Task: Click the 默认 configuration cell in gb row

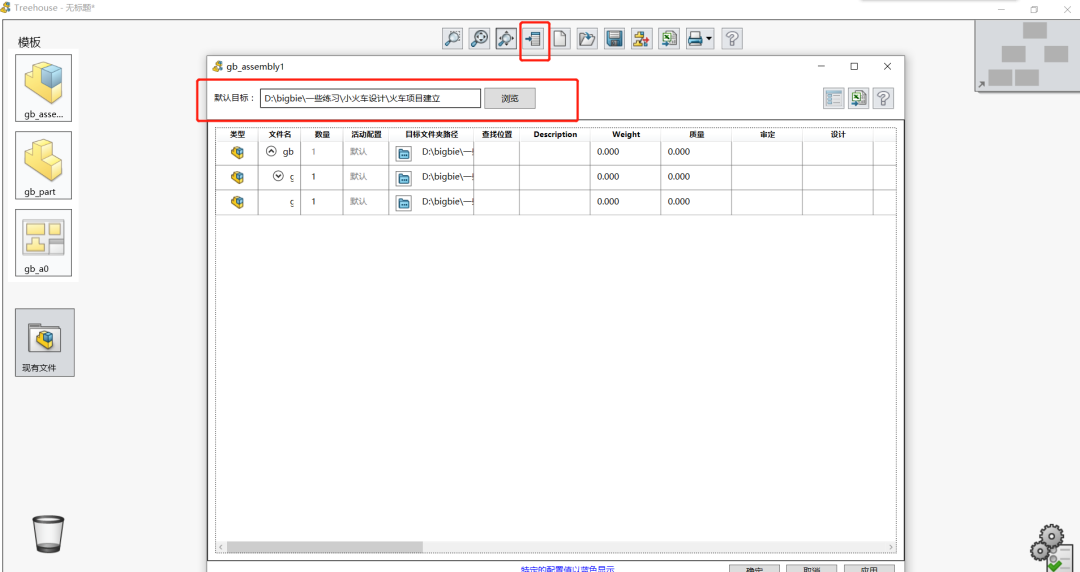Action: [366, 152]
